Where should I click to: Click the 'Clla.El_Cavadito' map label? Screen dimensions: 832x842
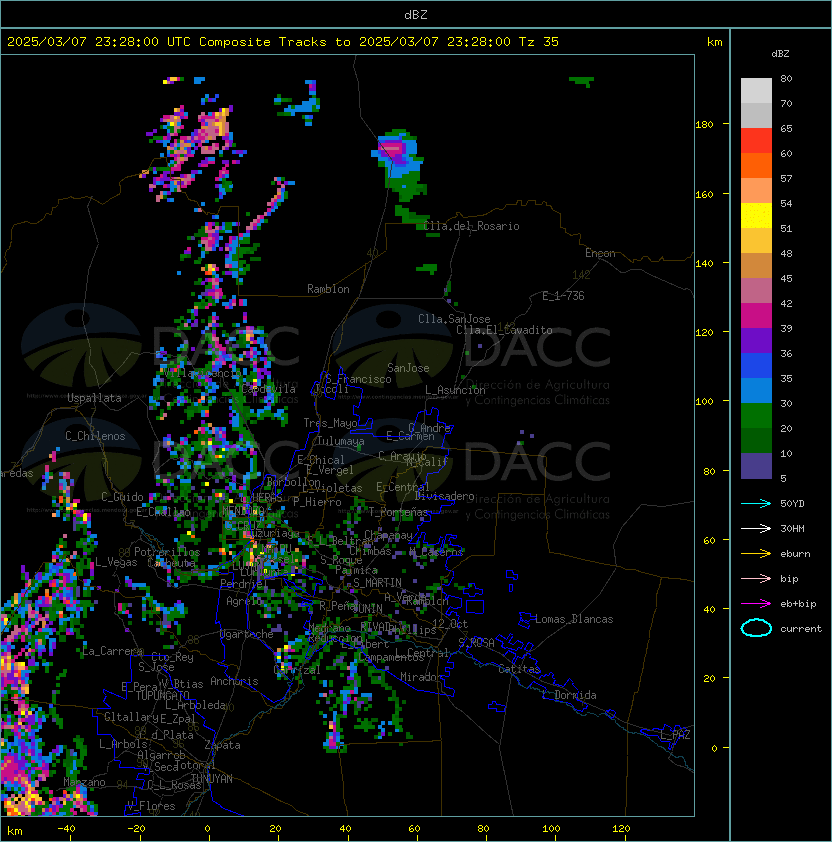[504, 330]
